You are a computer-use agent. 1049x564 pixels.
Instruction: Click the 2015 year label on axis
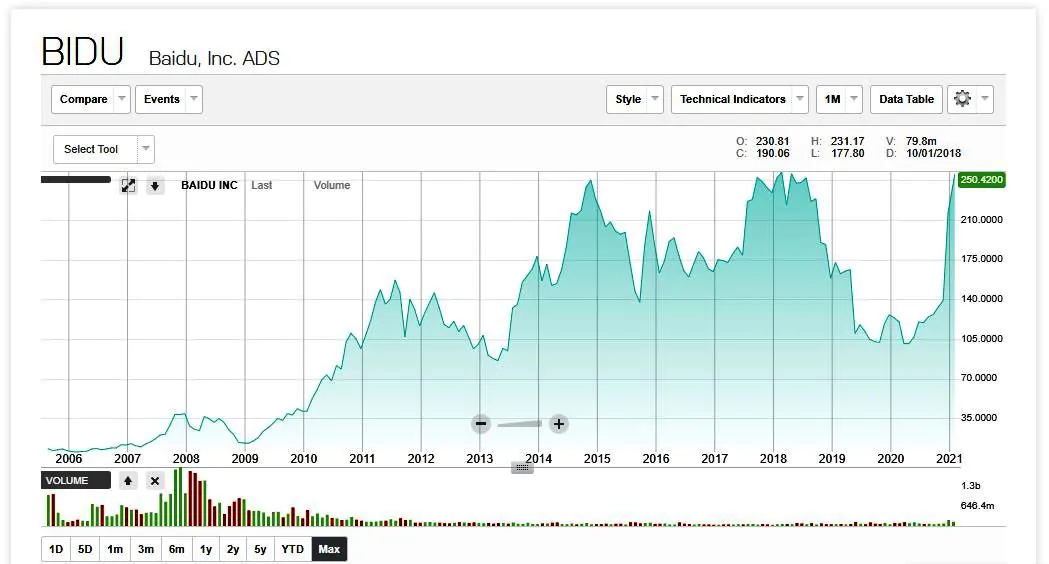coord(597,459)
